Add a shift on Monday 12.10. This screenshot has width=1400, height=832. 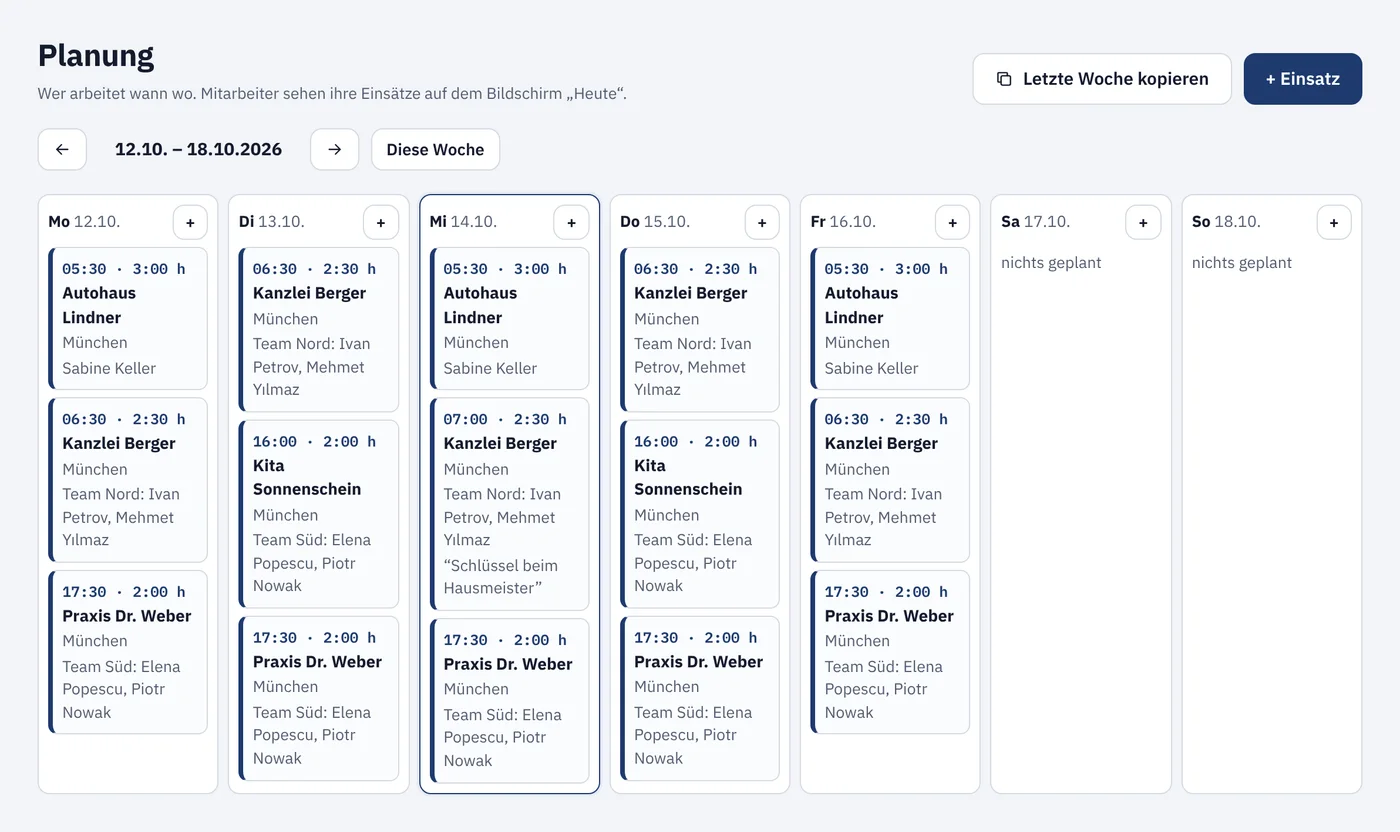pos(190,222)
